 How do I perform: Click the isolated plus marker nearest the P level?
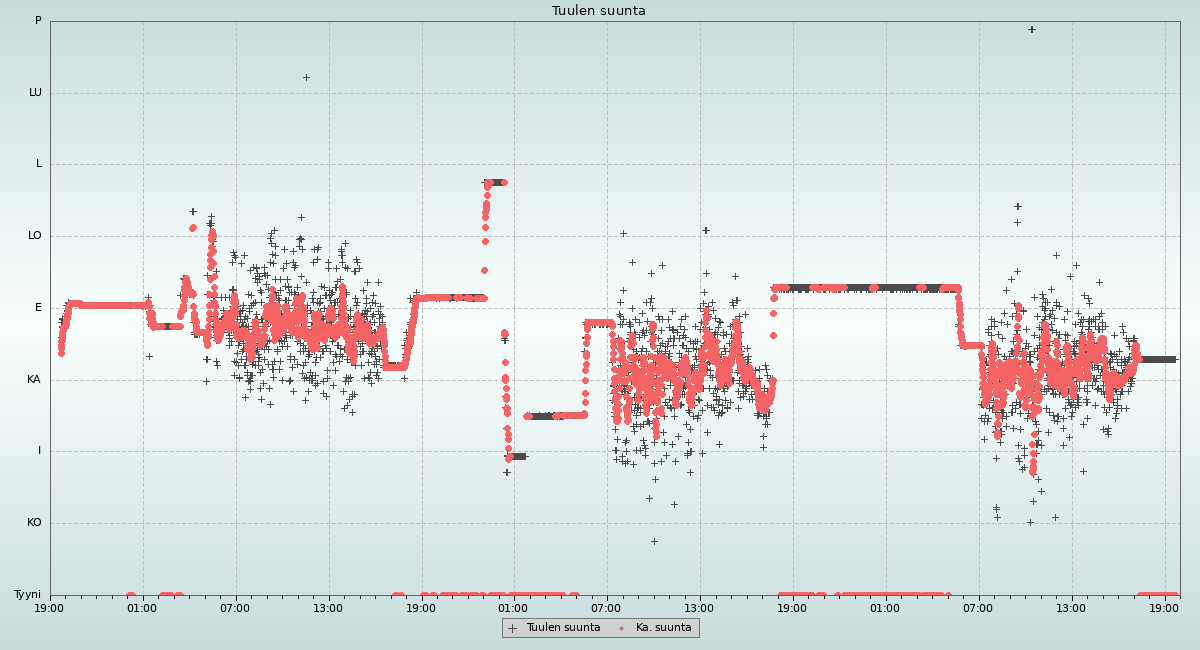(x=1031, y=30)
